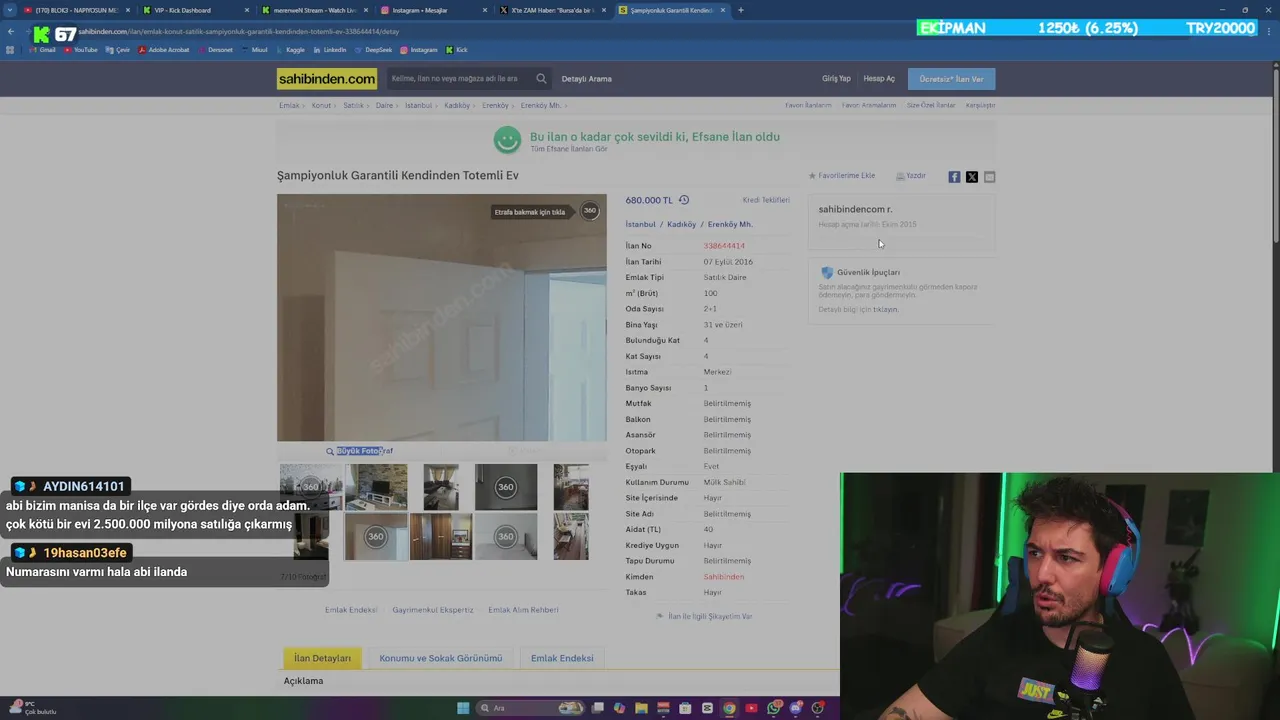Open YouTube bookmark
Image resolution: width=1280 pixels, height=720 pixels.
81,50
